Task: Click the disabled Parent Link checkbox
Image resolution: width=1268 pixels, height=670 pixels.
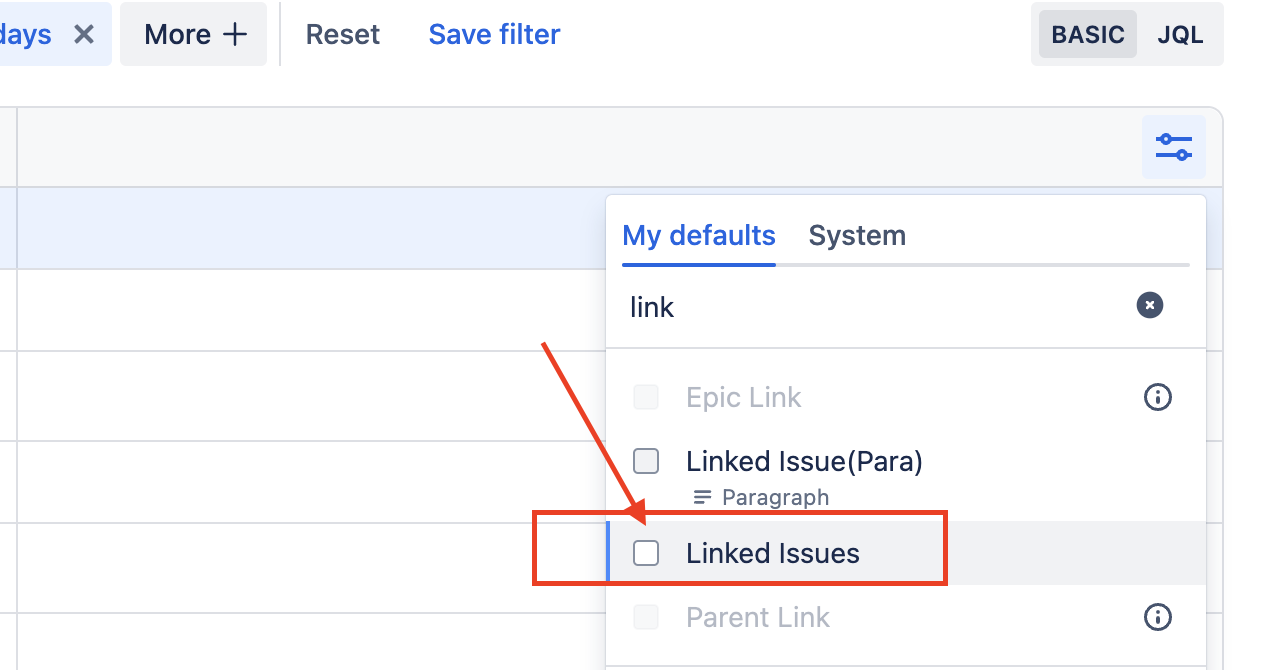Action: [x=646, y=617]
